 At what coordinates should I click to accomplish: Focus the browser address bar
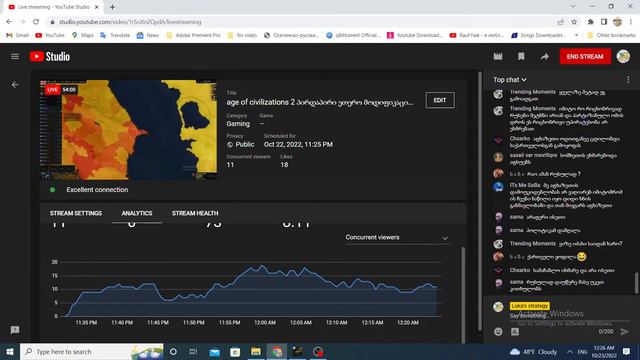pyautogui.click(x=302, y=22)
